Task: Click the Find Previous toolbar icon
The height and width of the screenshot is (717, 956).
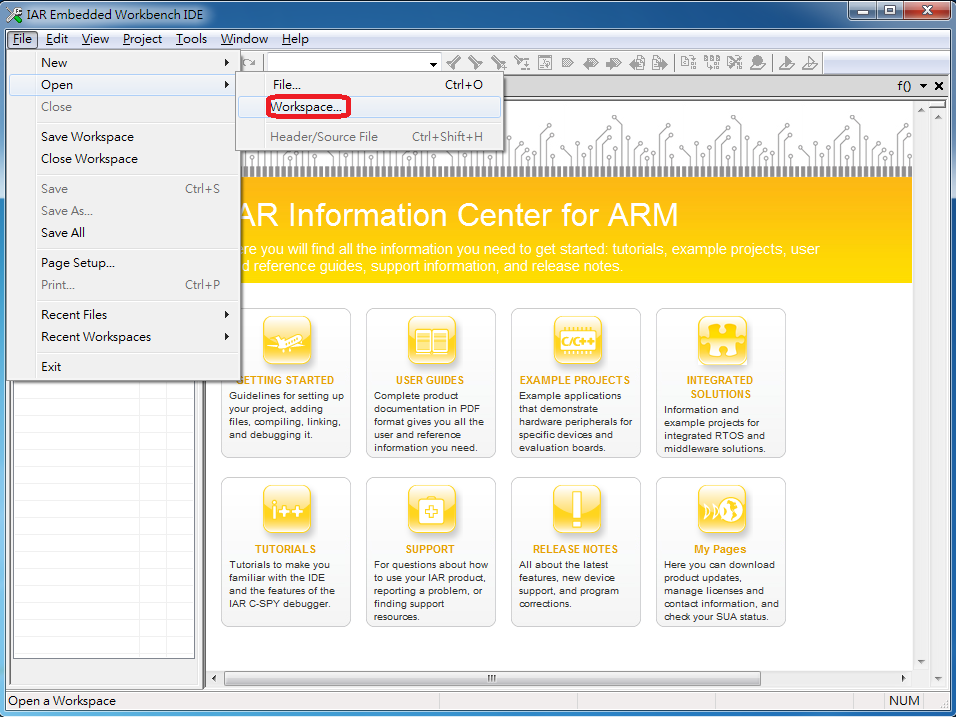Action: point(453,62)
